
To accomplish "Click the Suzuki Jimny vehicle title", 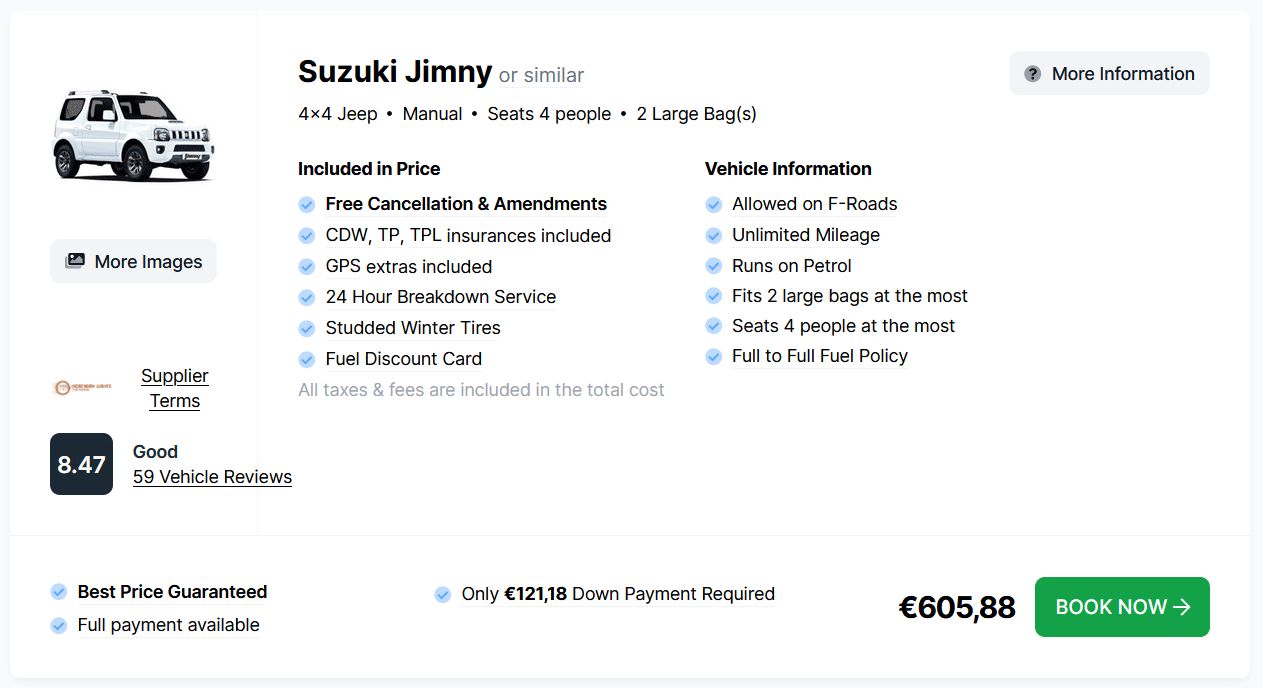I will click(x=395, y=72).
